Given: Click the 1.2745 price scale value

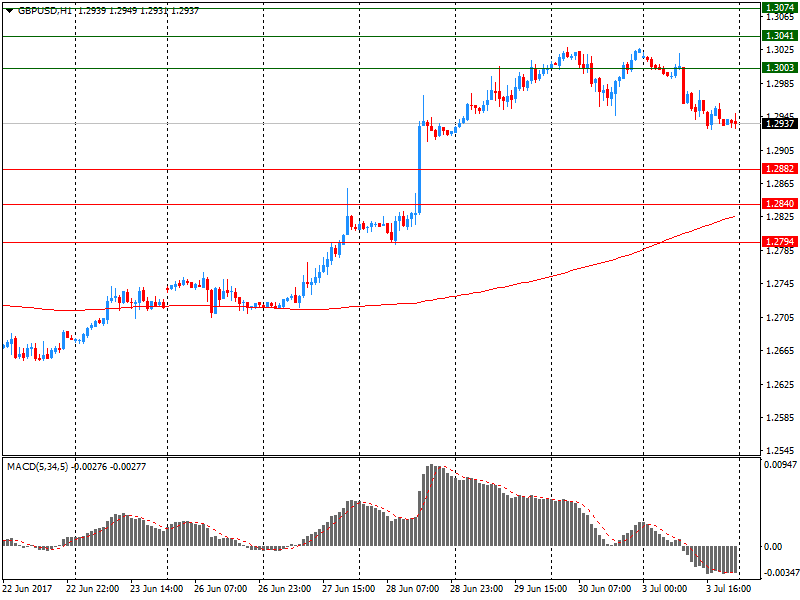Looking at the screenshot, I should (x=781, y=284).
